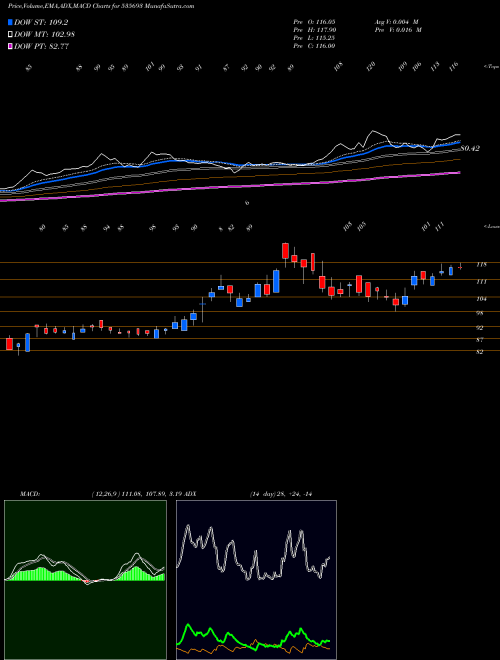Select the DOW PT: 82.77 label
Image resolution: width=500 pixels, height=660 pixels.
(x=41, y=46)
